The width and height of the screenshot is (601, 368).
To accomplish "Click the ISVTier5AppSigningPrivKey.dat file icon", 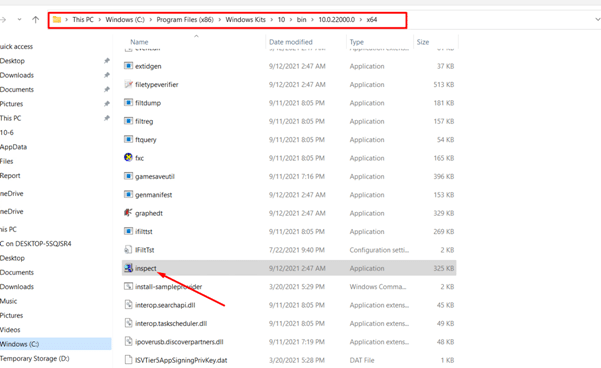I will 128,360.
